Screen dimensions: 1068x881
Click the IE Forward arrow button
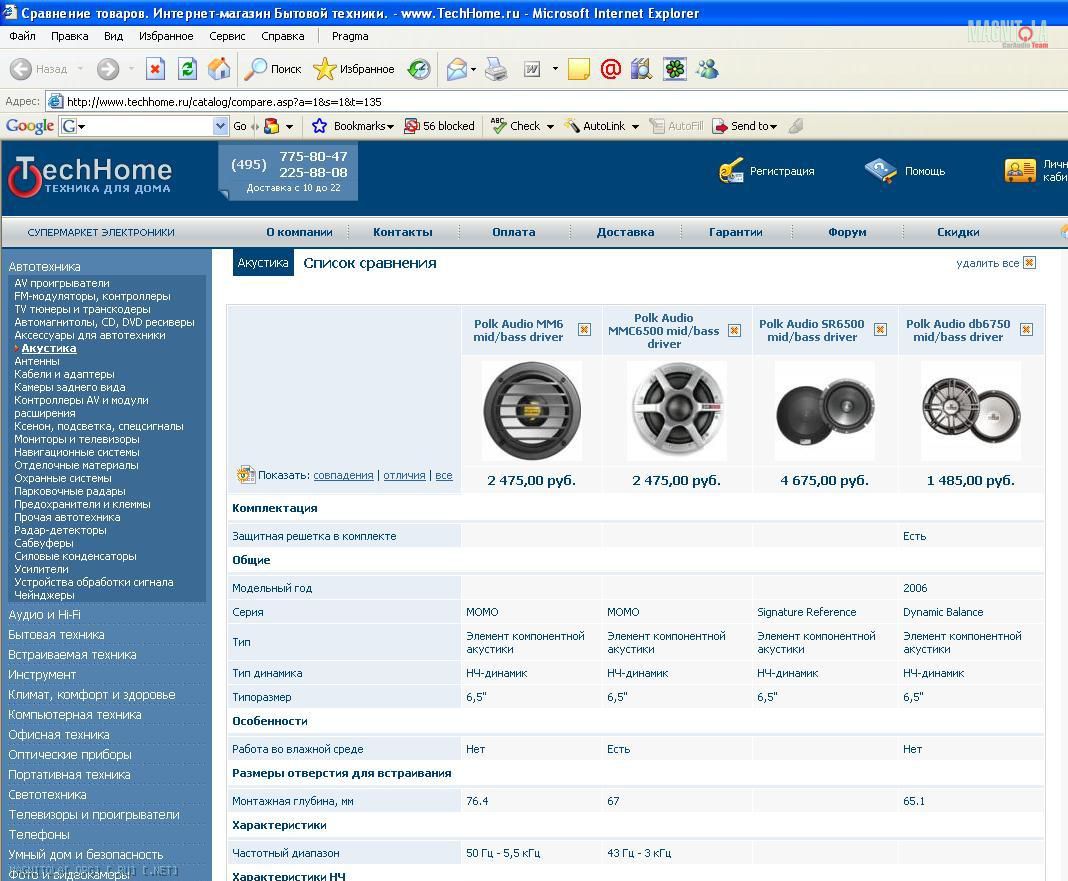coord(108,69)
